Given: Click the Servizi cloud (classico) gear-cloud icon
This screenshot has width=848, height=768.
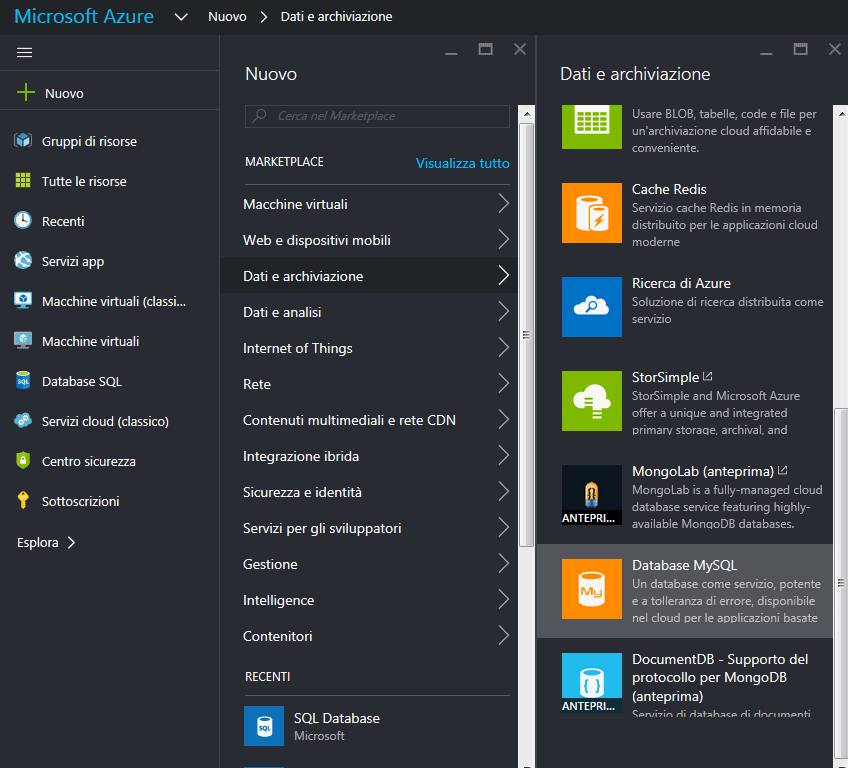Looking at the screenshot, I should [23, 421].
